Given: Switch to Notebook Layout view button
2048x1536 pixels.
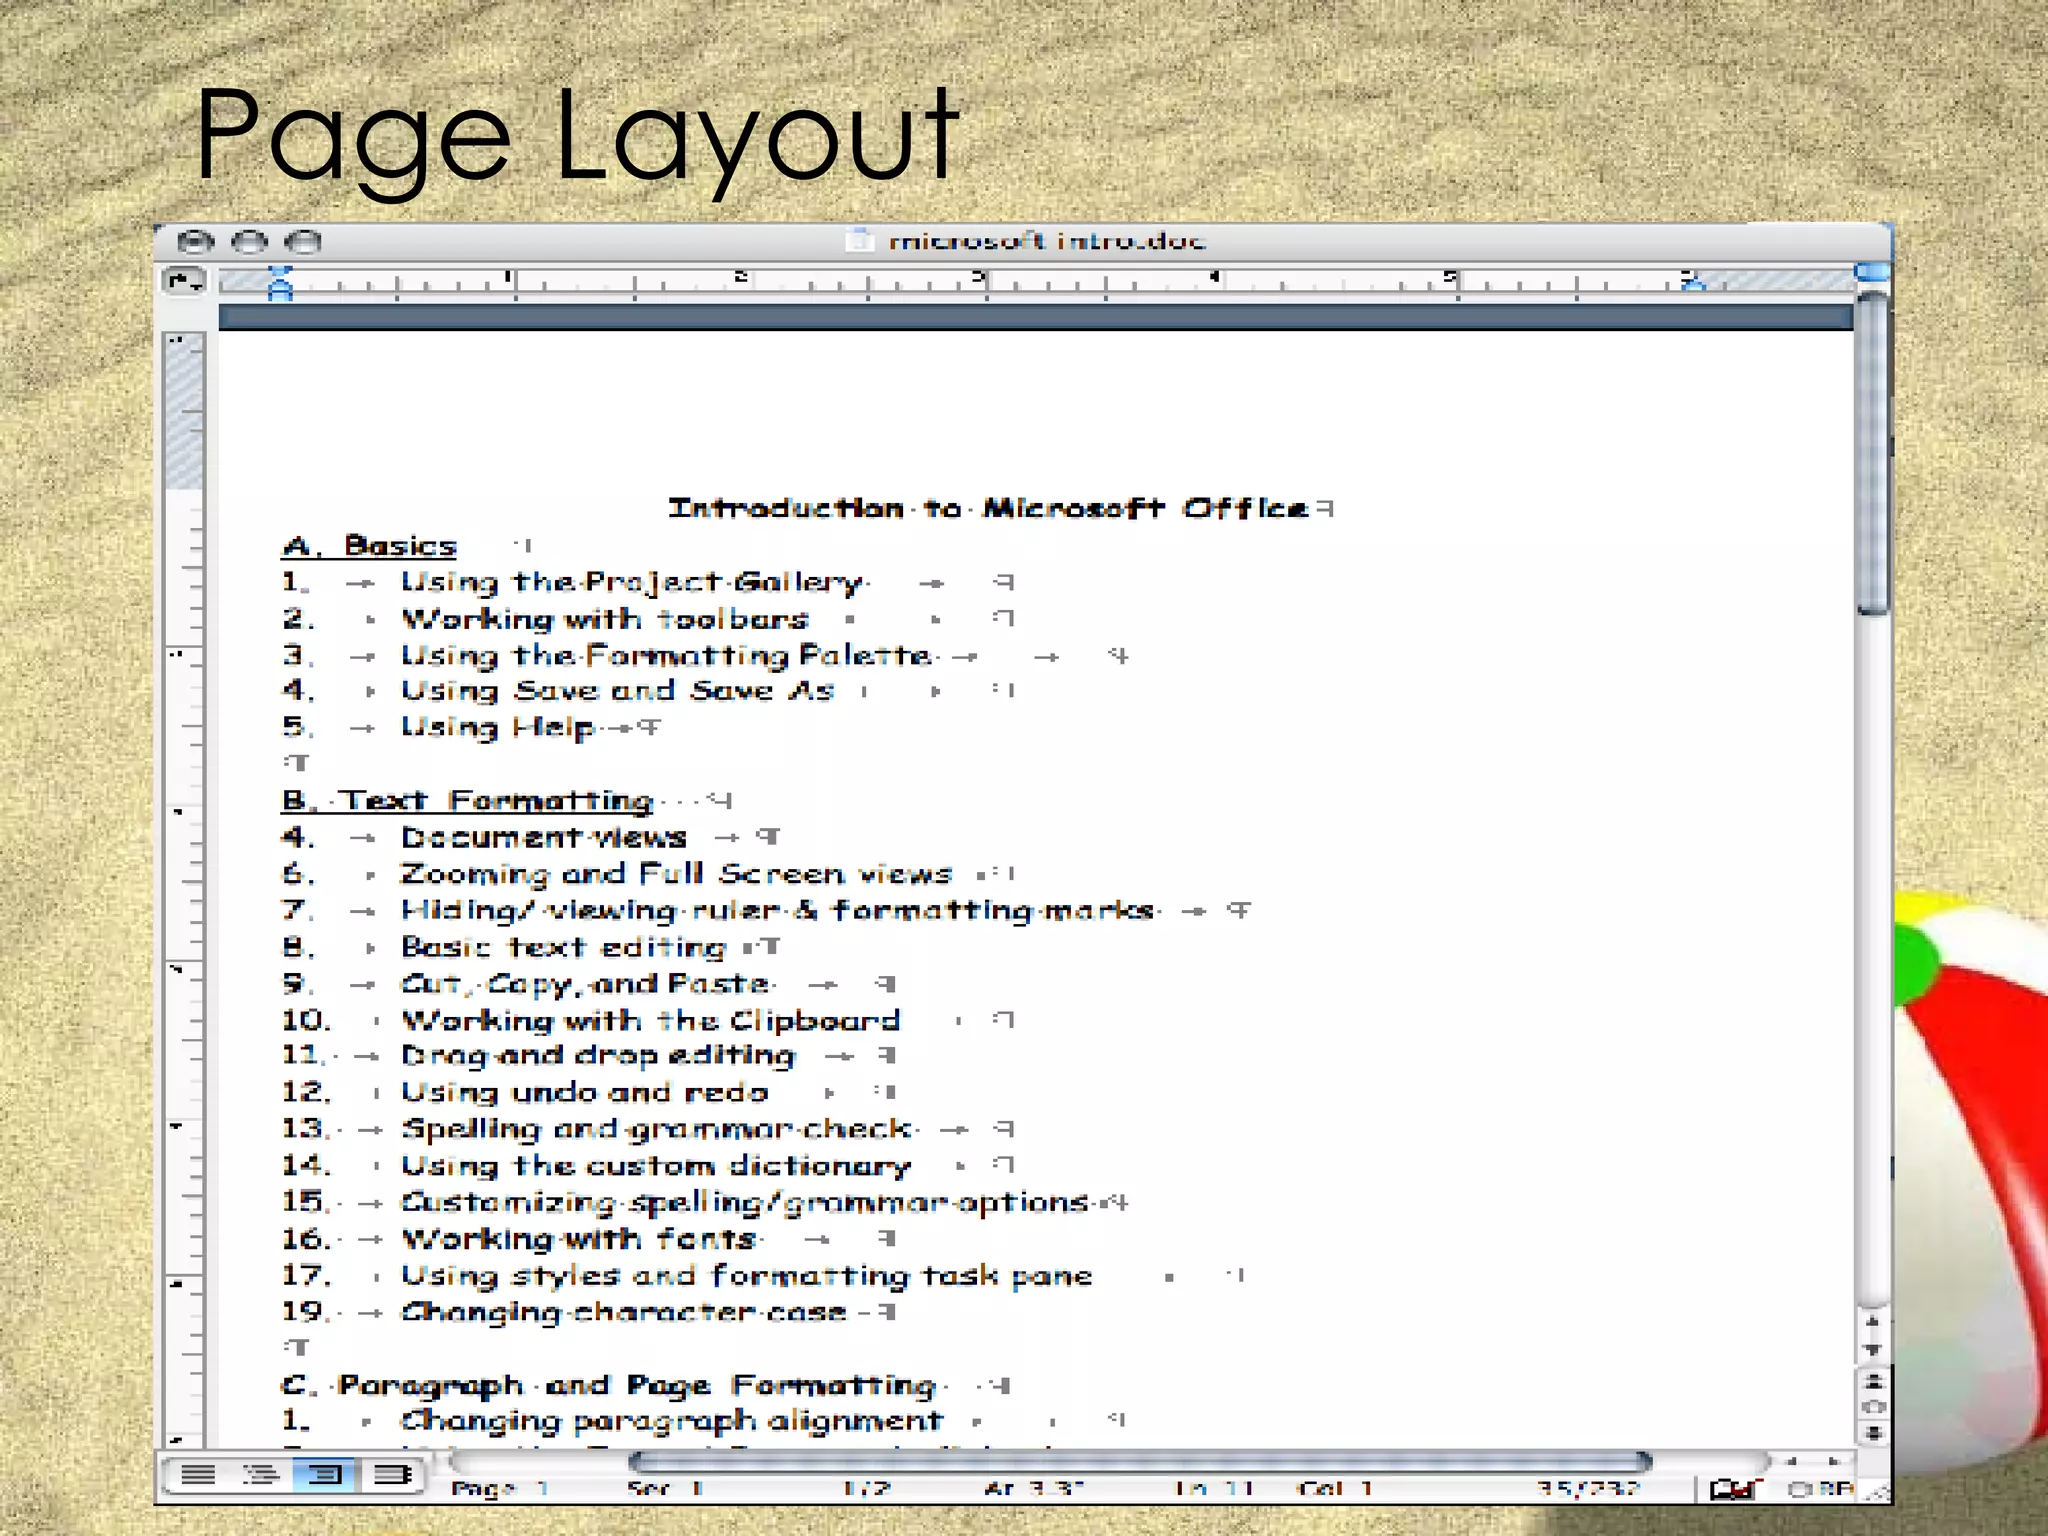Looking at the screenshot, I should [391, 1474].
